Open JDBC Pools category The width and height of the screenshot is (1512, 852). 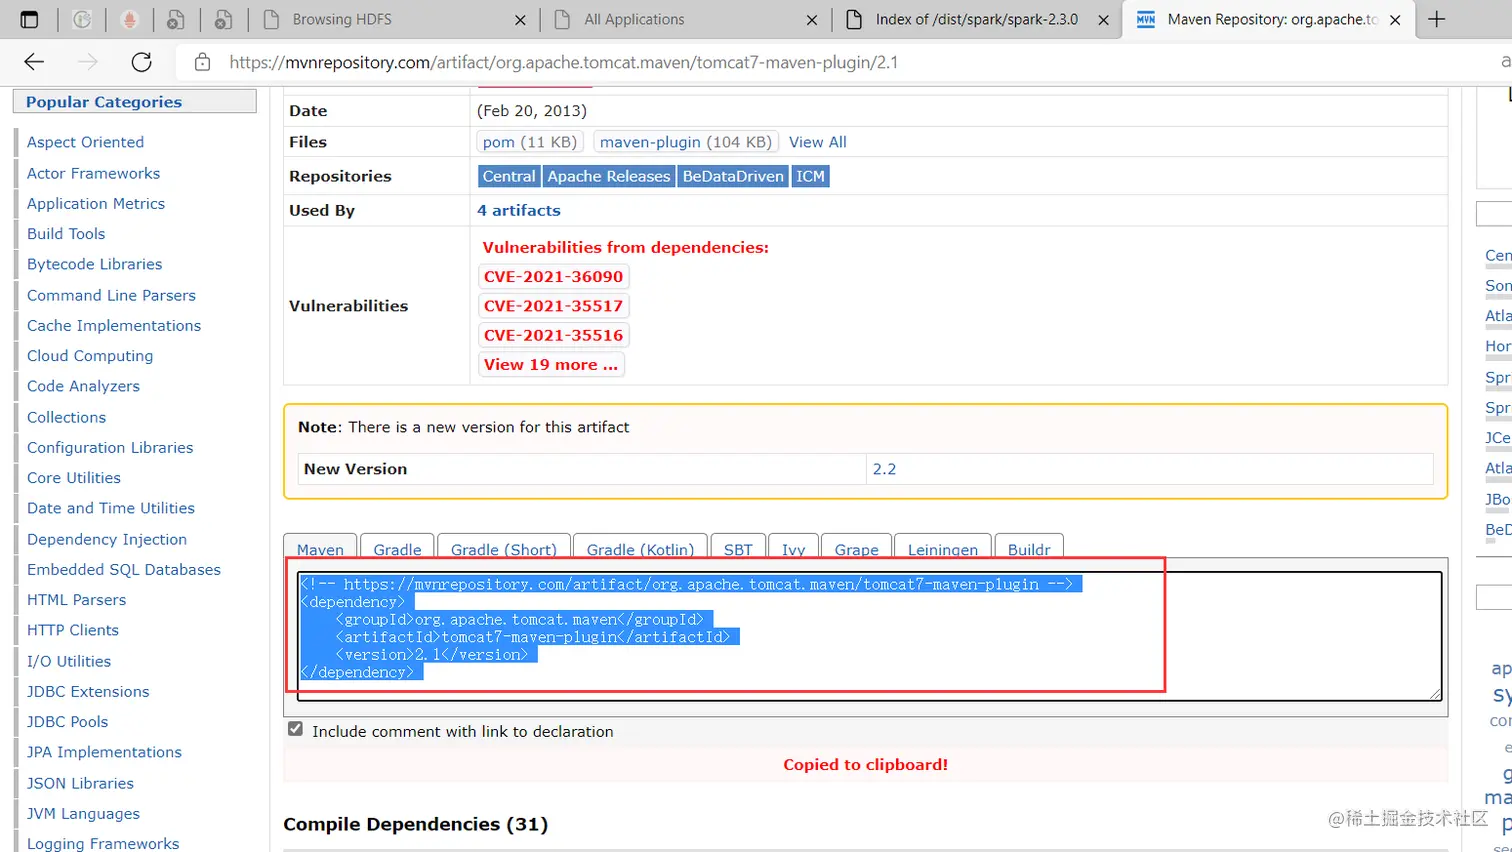click(67, 721)
